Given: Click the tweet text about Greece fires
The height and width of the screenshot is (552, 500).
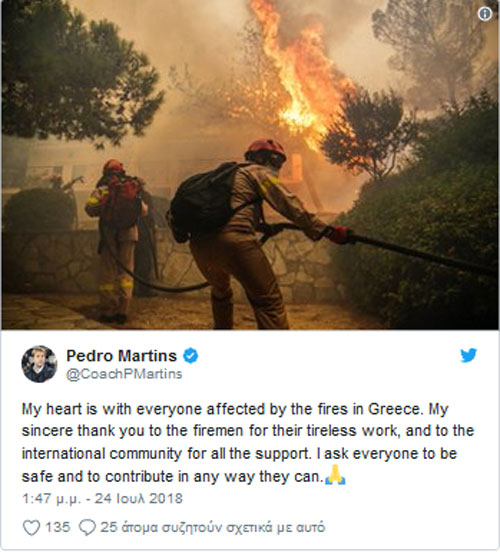Looking at the screenshot, I should click(248, 443).
